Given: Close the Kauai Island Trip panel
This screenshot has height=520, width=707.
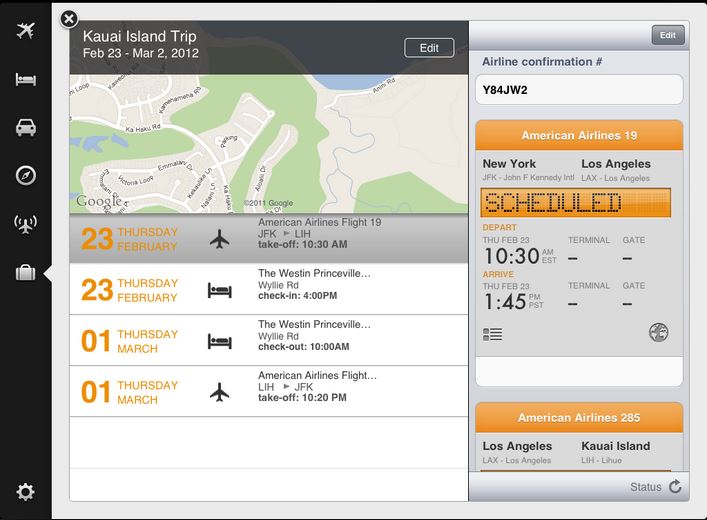Looking at the screenshot, I should click(69, 19).
